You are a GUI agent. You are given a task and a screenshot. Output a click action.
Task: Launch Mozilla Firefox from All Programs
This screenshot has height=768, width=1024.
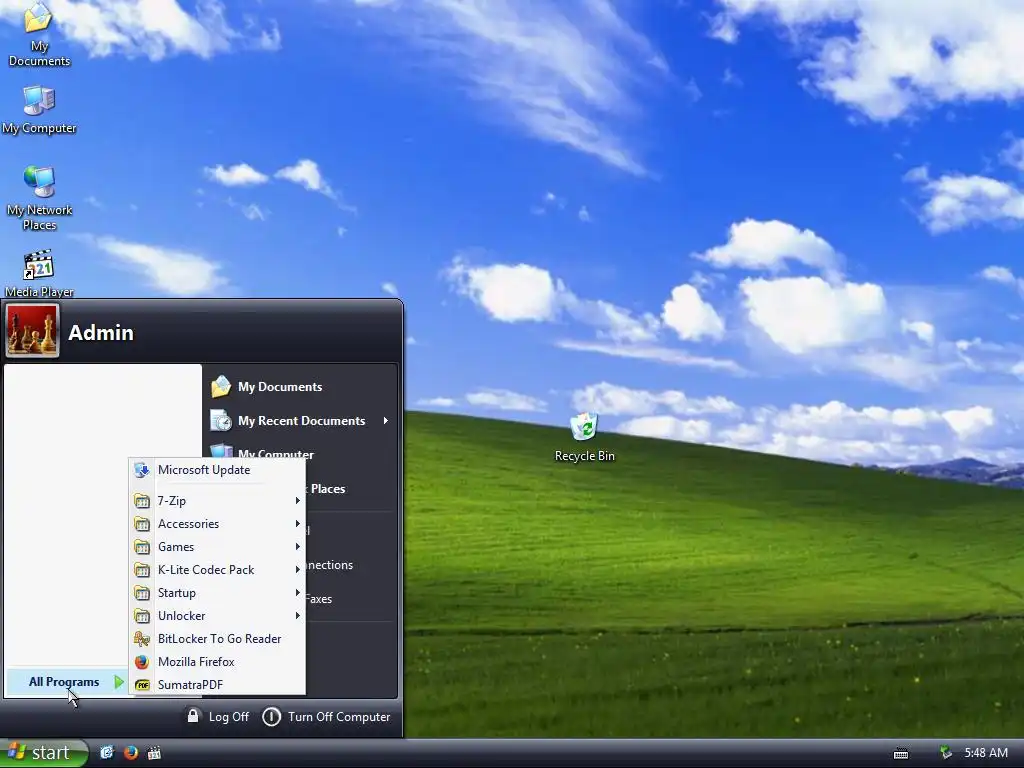click(217, 662)
